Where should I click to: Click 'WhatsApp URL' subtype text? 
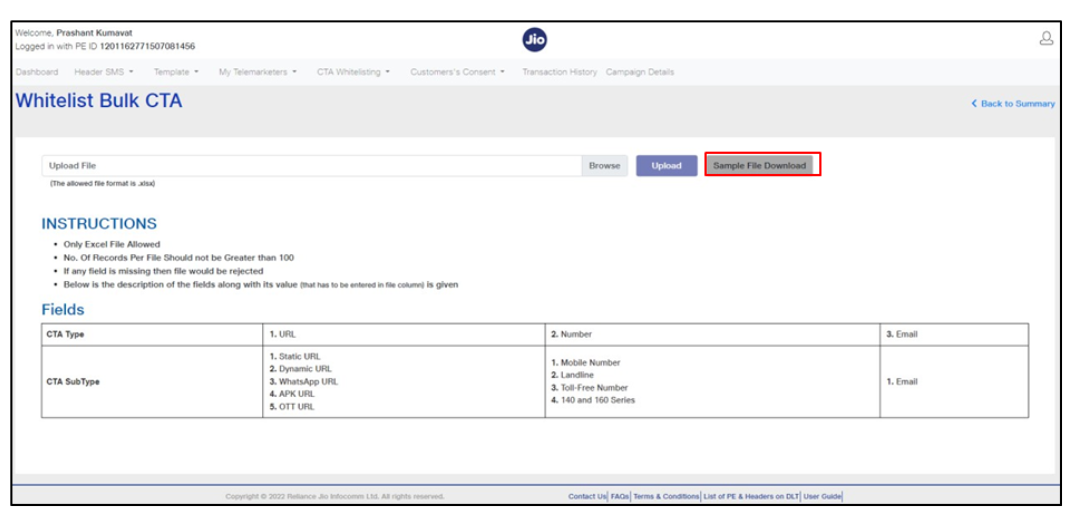[x=308, y=382]
